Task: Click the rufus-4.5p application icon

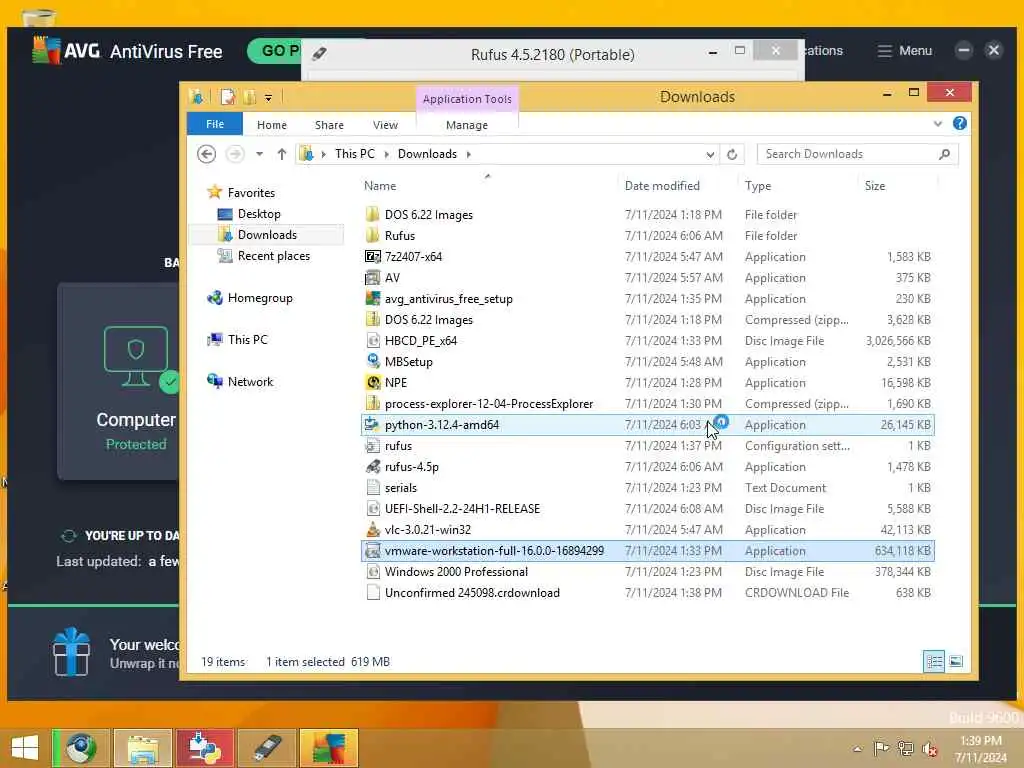Action: [372, 466]
